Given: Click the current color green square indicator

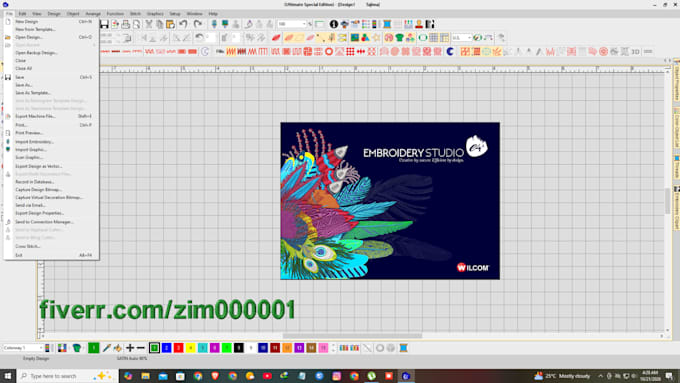Looking at the screenshot, I should coord(94,348).
